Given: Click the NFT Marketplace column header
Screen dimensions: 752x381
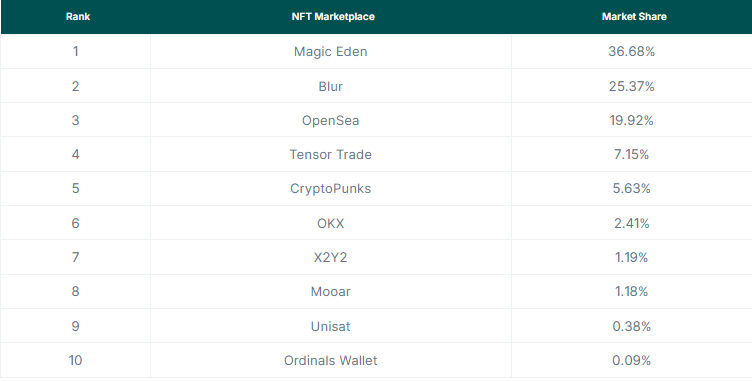Looking at the screenshot, I should coord(333,17).
